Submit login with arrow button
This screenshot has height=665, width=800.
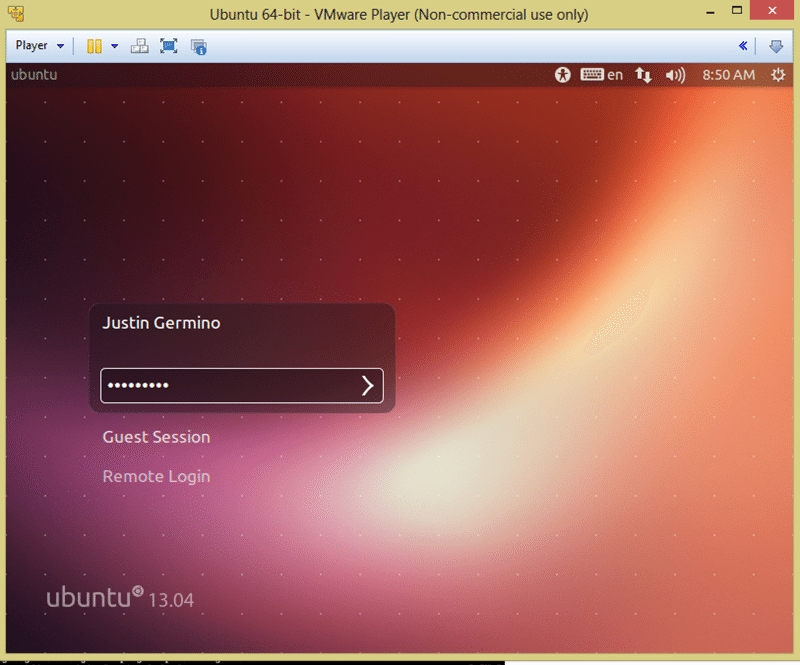[x=368, y=385]
